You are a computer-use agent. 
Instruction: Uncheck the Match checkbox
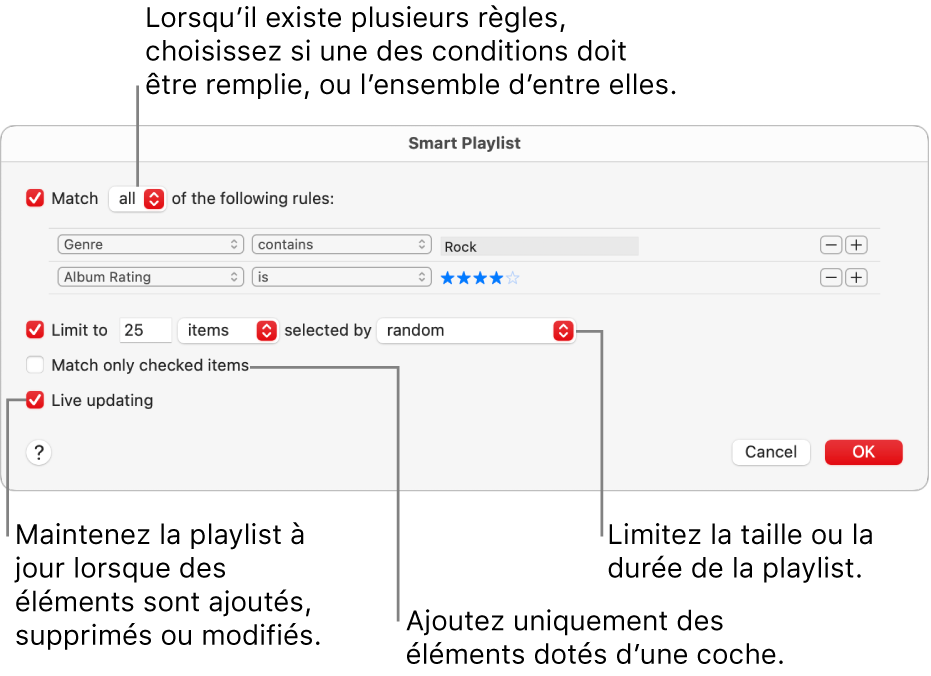pyautogui.click(x=34, y=198)
